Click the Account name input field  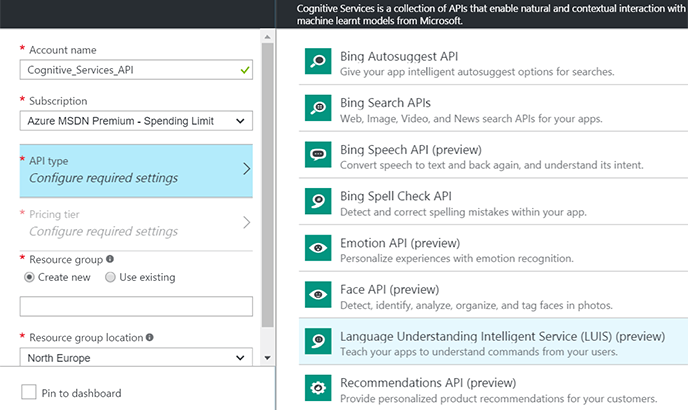tap(136, 70)
